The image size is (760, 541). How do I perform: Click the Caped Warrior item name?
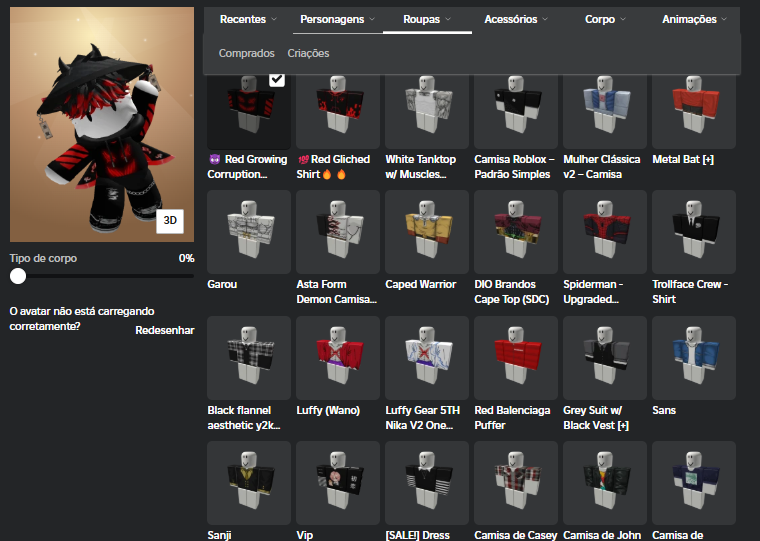pos(421,285)
